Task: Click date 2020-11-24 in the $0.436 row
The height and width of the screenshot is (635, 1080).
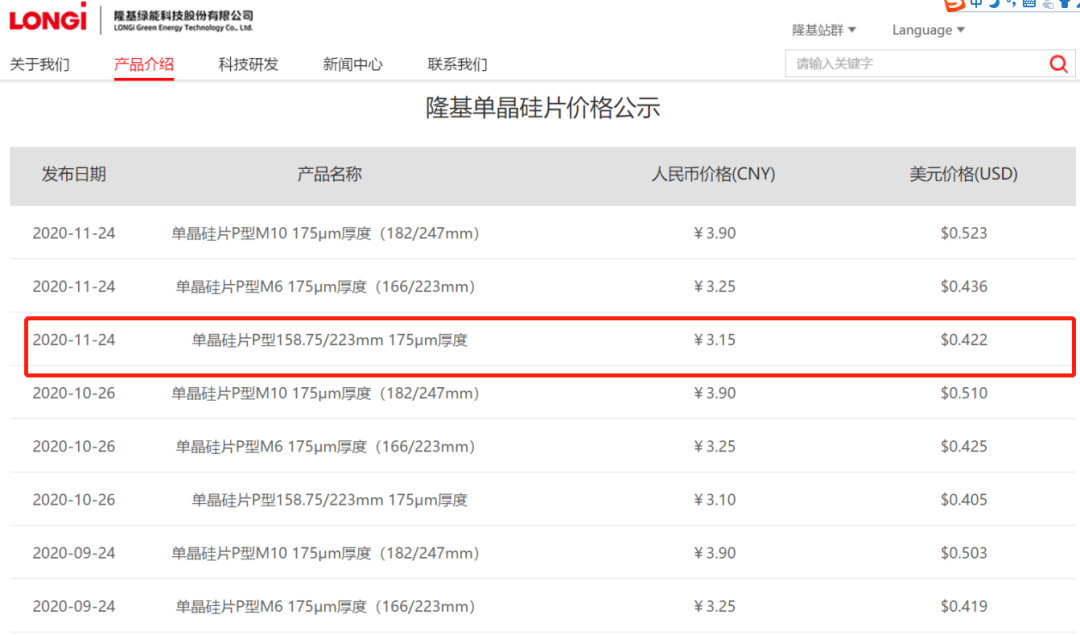Action: [x=74, y=287]
